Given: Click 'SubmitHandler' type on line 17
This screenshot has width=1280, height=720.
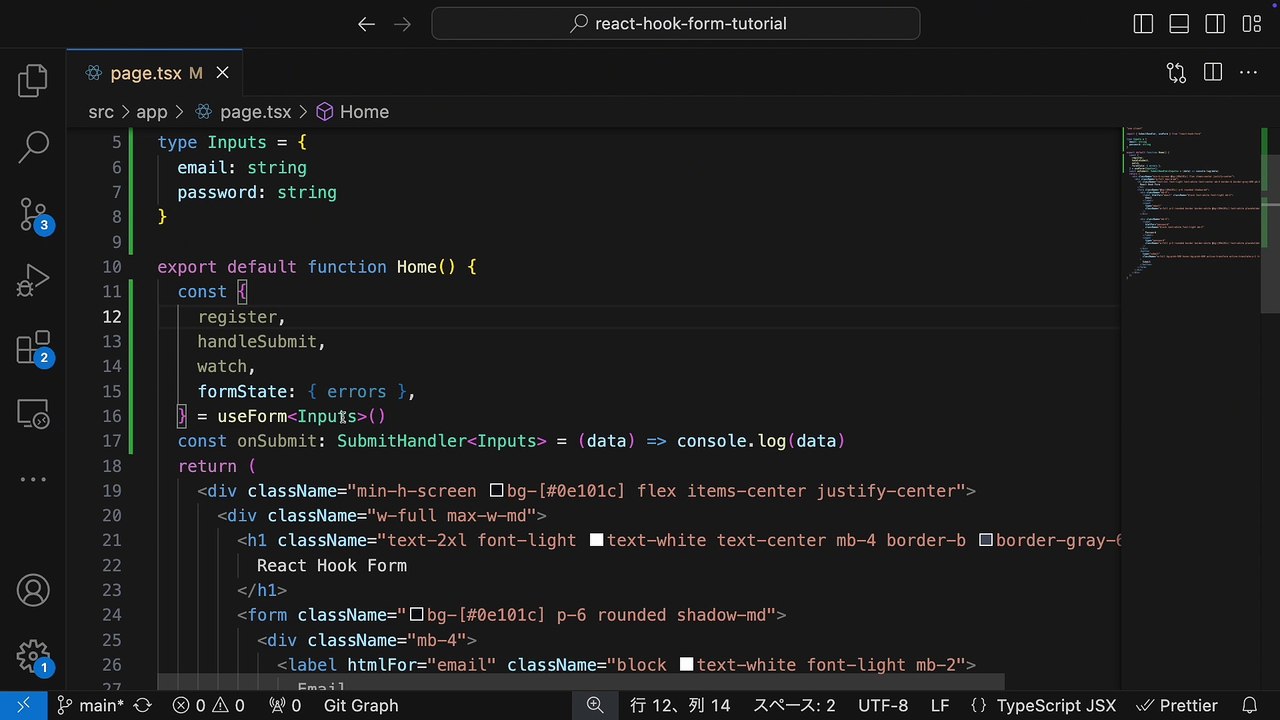Looking at the screenshot, I should click(402, 441).
